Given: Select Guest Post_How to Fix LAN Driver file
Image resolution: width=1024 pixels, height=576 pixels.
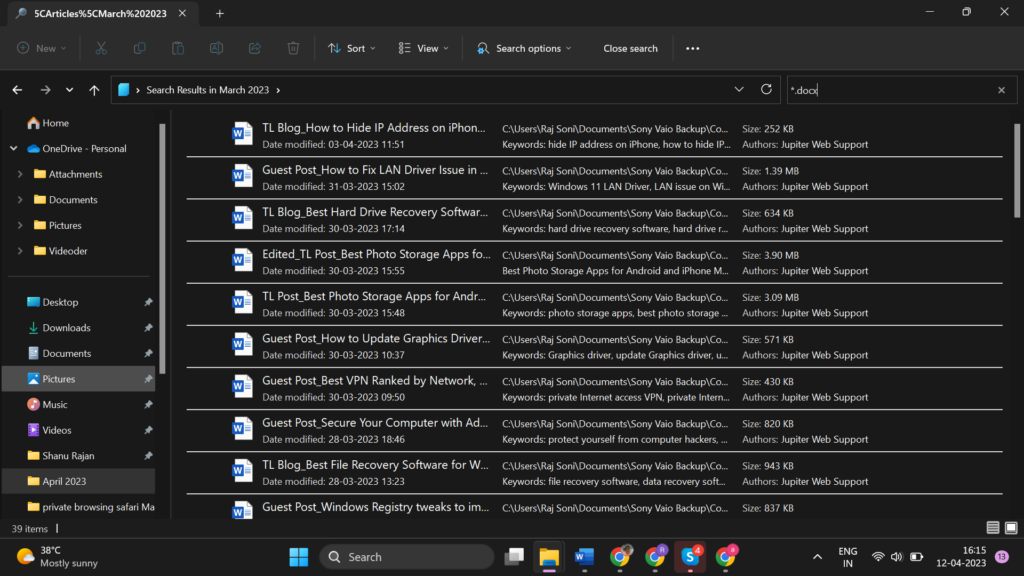Looking at the screenshot, I should coord(594,178).
